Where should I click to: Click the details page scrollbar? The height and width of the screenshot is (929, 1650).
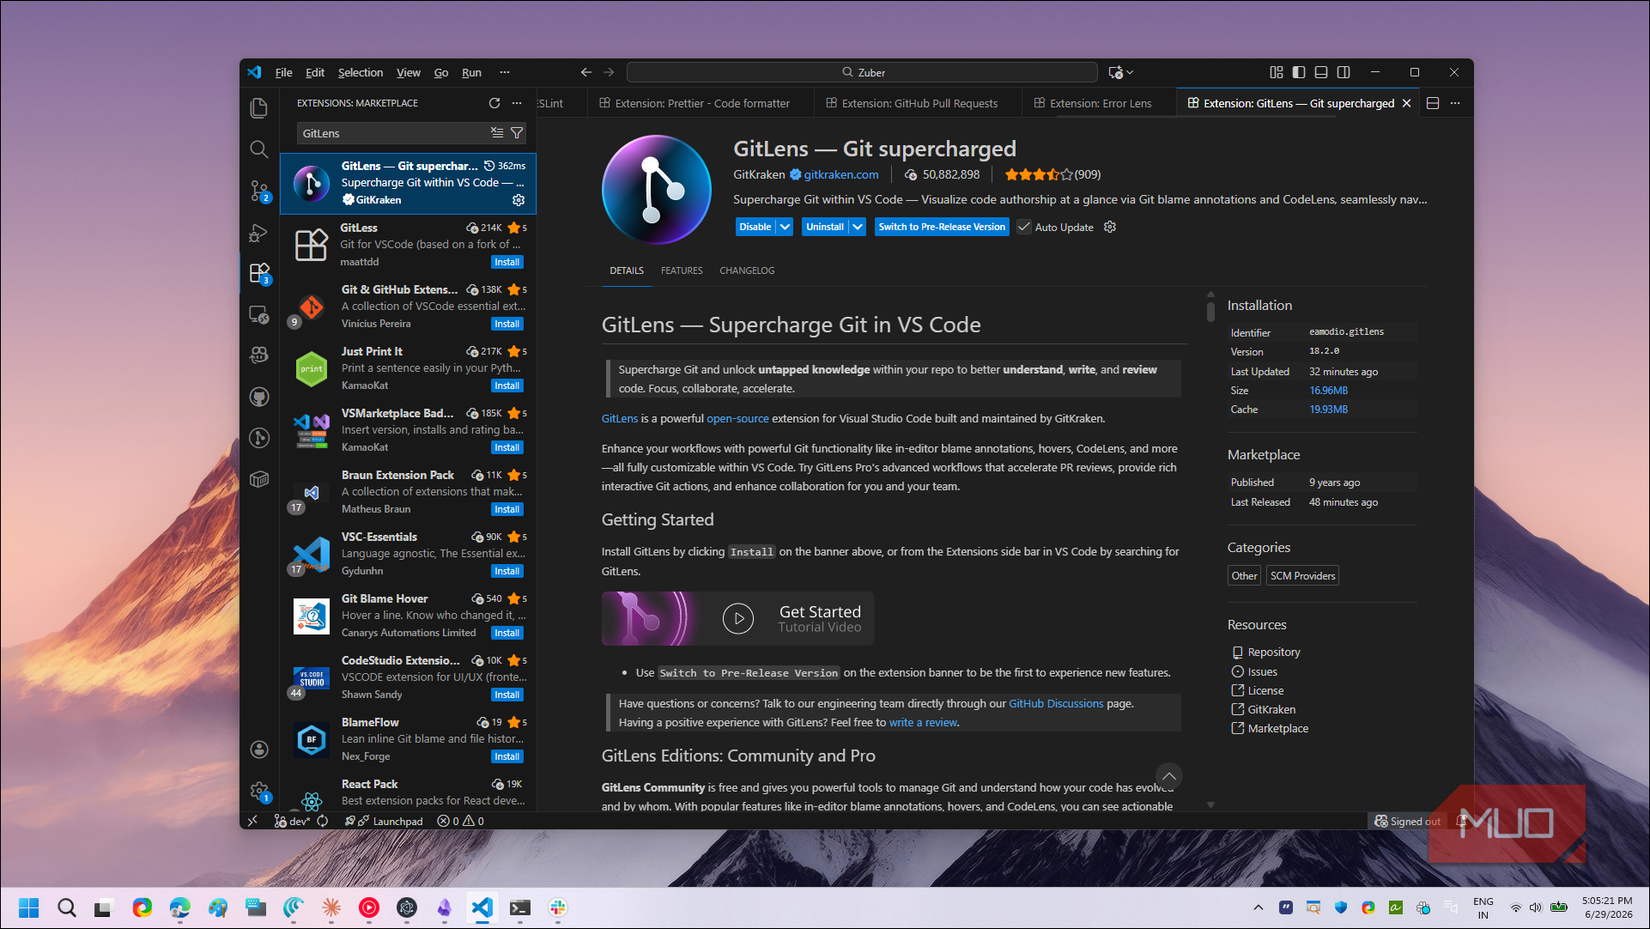tap(1210, 311)
